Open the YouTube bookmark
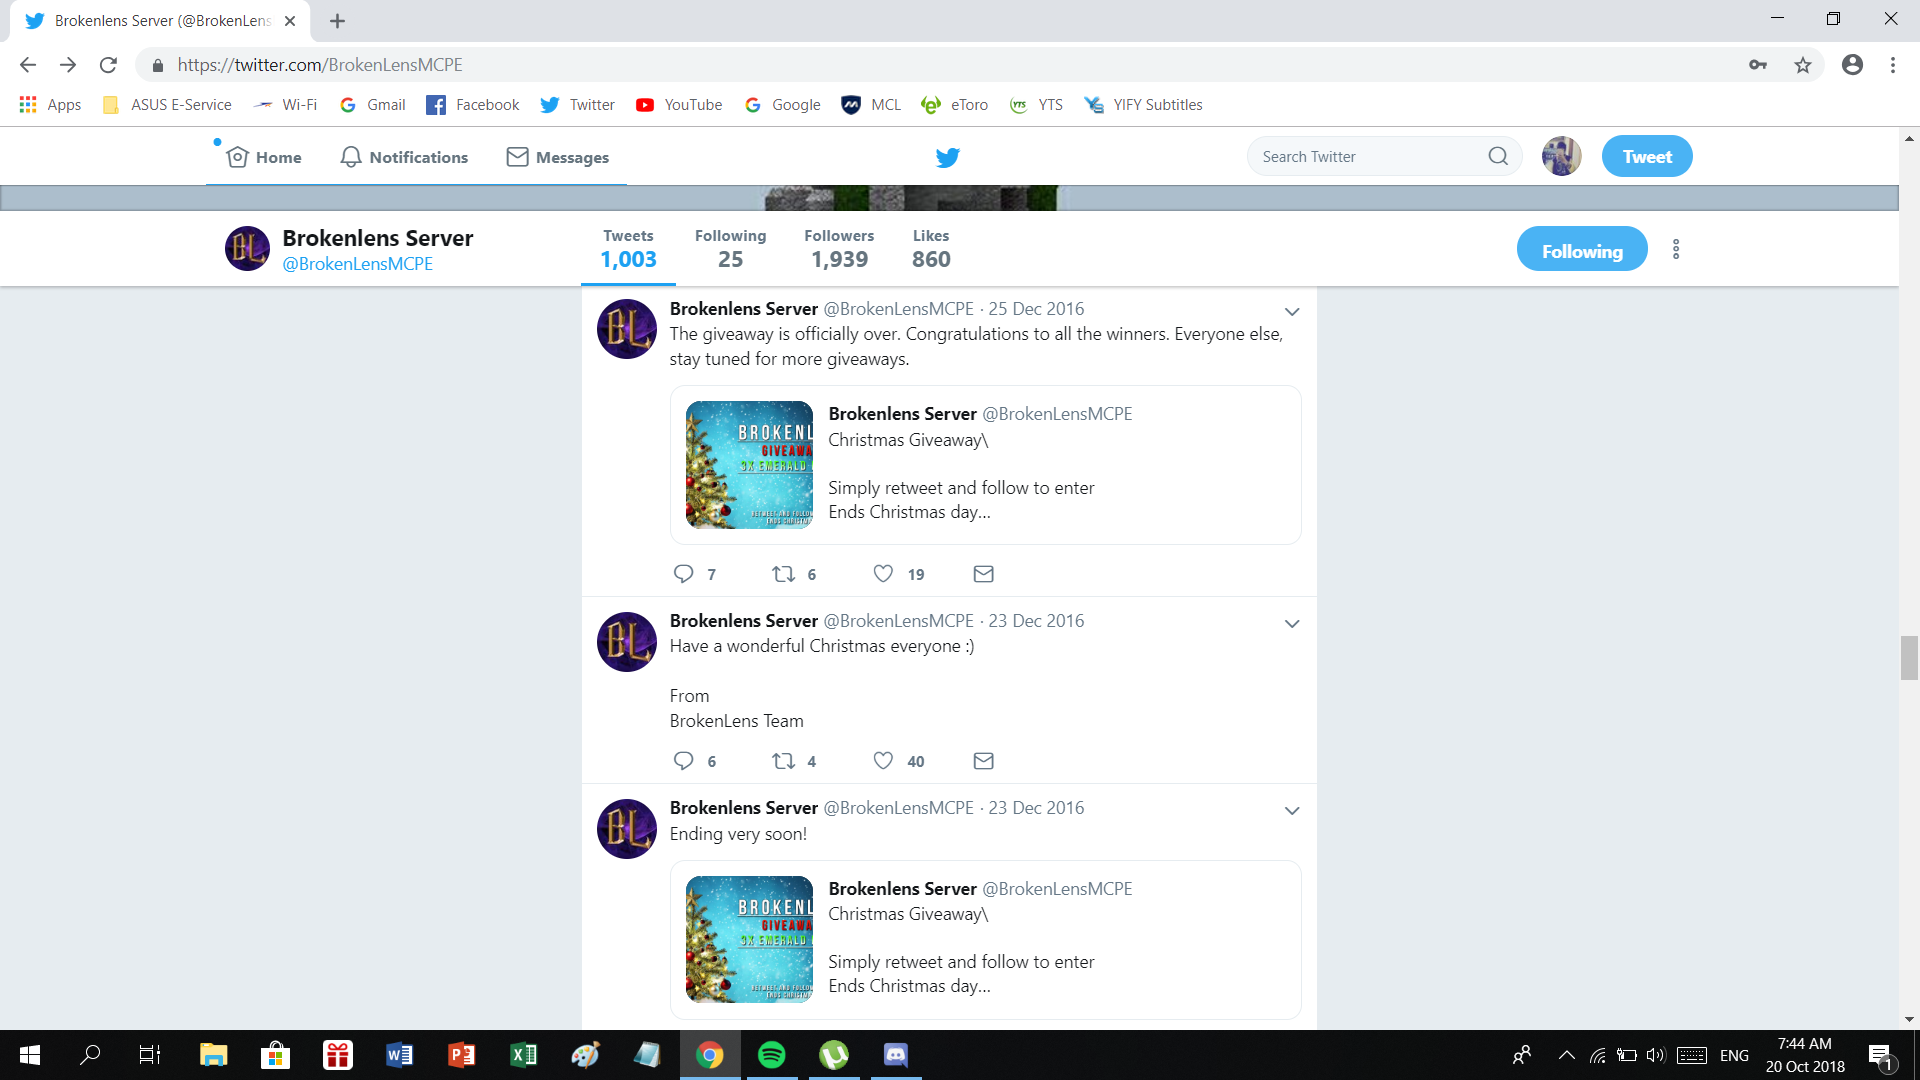This screenshot has width=1920, height=1080. [x=679, y=105]
